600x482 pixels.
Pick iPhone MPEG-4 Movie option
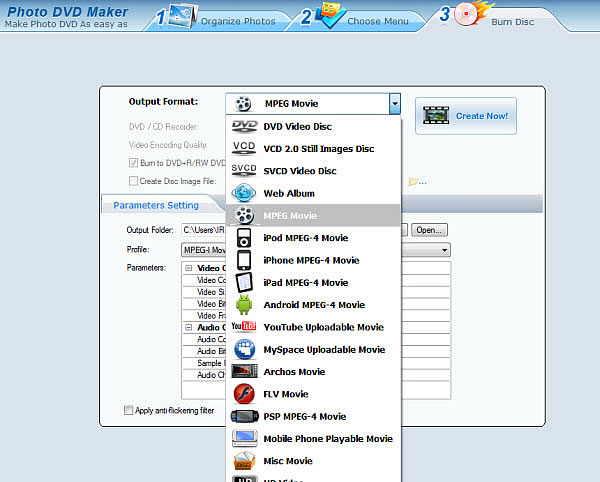click(313, 260)
